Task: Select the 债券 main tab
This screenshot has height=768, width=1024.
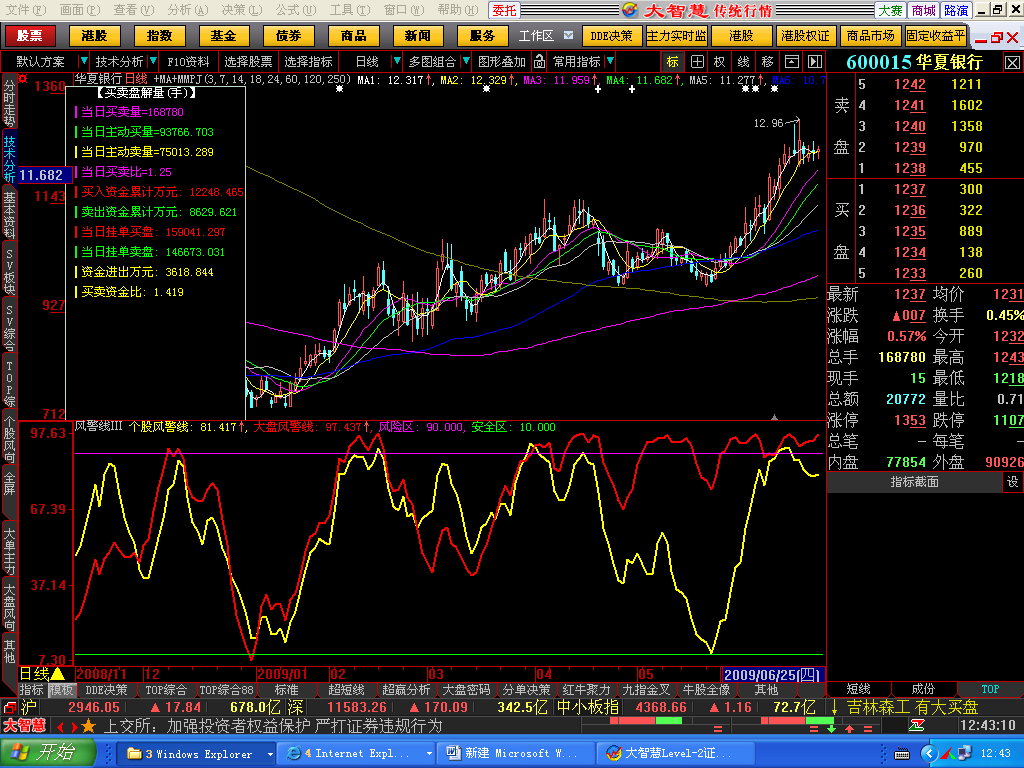Action: tap(288, 35)
